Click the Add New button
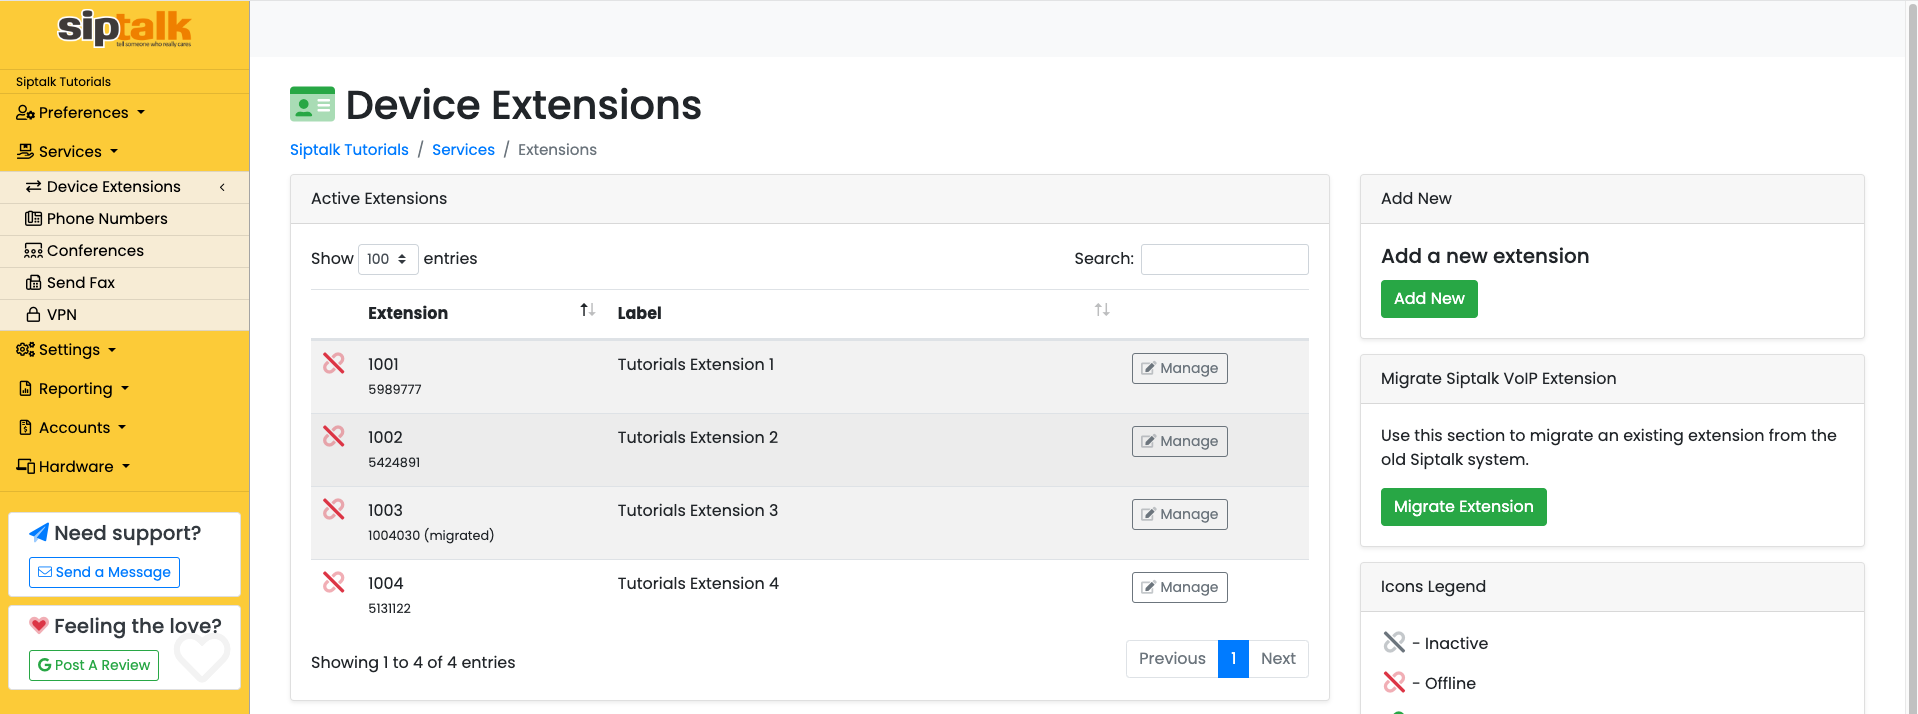The height and width of the screenshot is (714, 1918). pos(1429,299)
